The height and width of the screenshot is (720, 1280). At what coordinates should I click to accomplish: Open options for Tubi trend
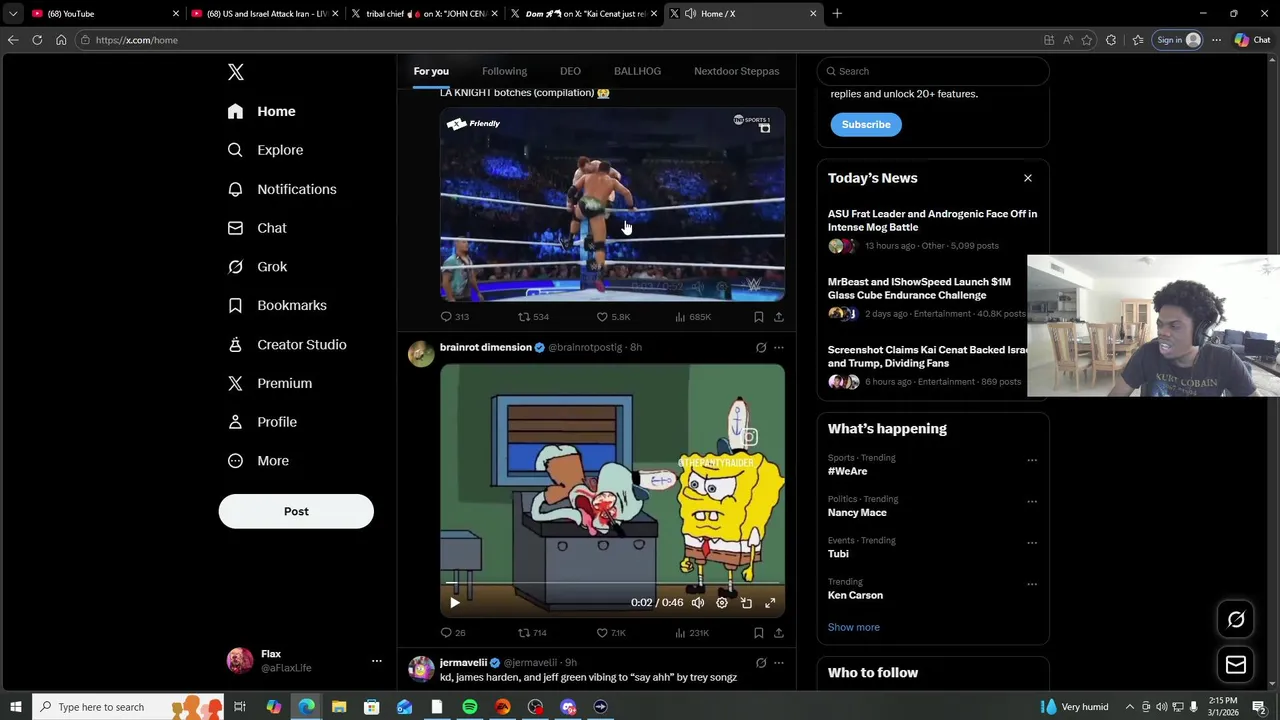coord(1032,543)
